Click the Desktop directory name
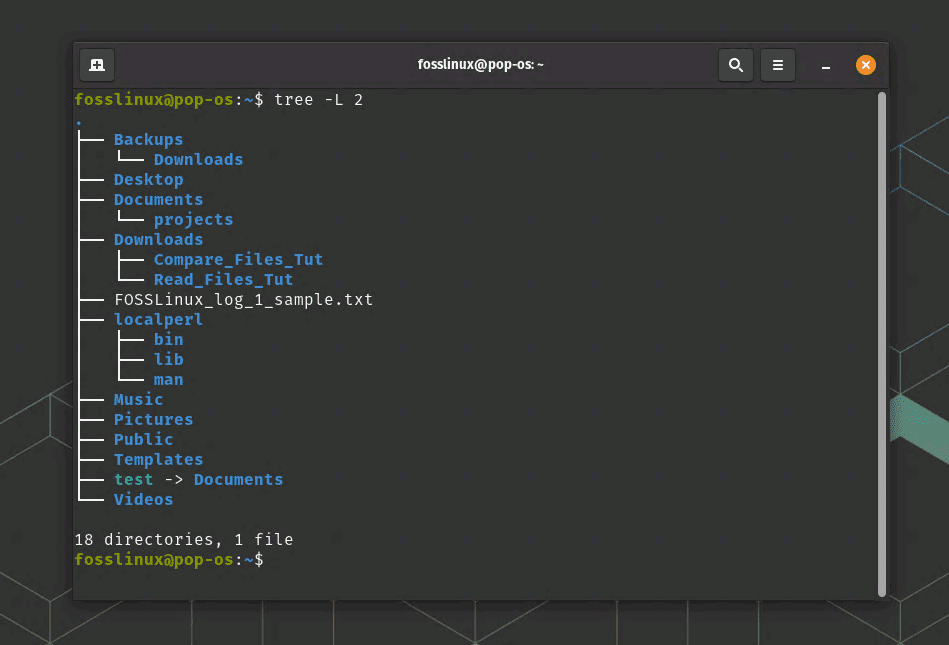The width and height of the screenshot is (949, 645). [x=148, y=180]
